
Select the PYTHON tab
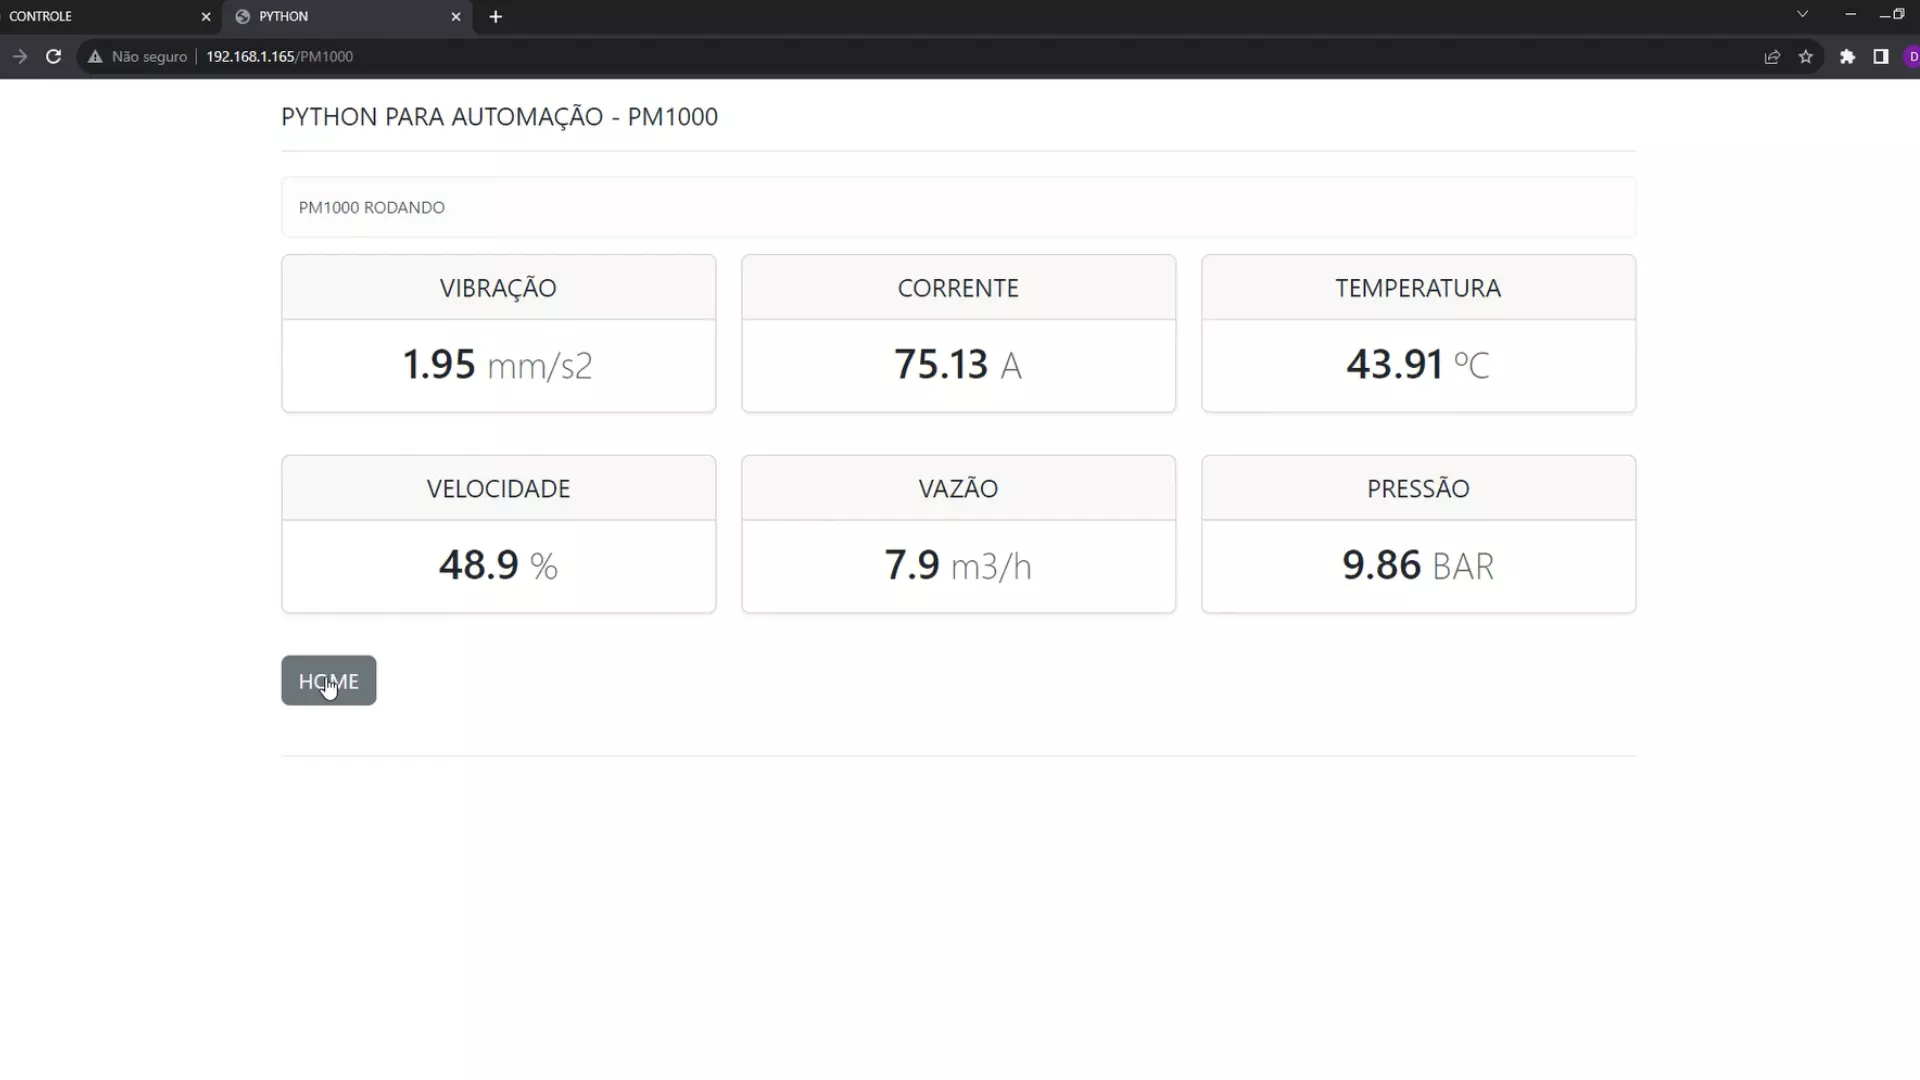coord(330,16)
